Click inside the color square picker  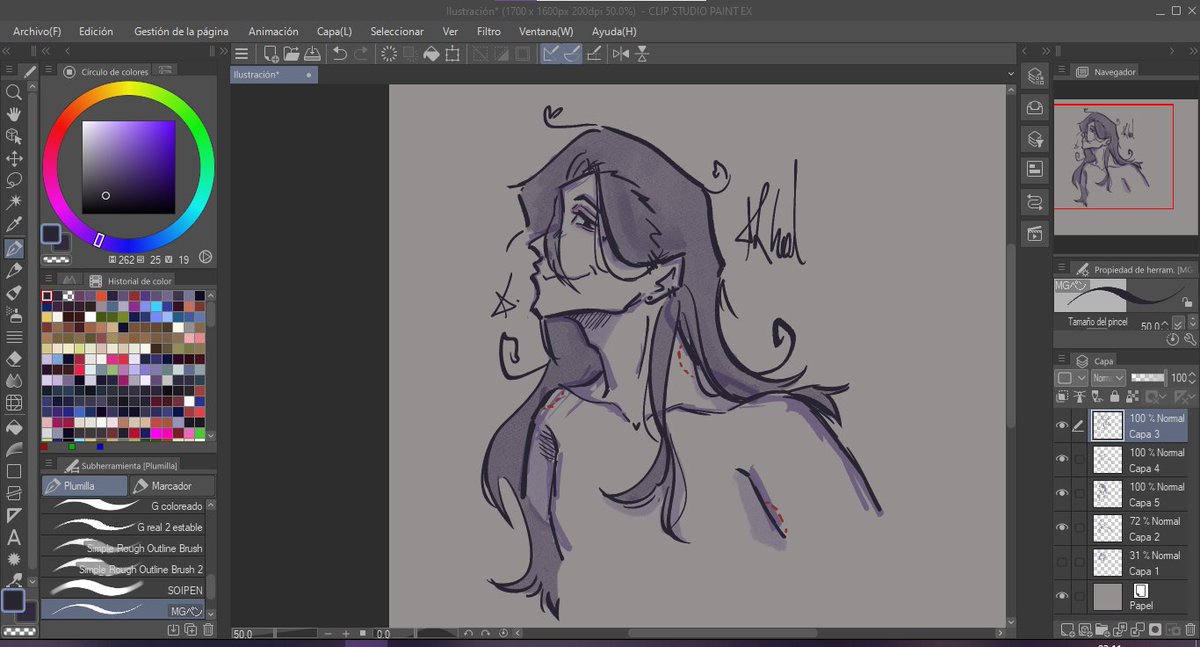tap(128, 167)
